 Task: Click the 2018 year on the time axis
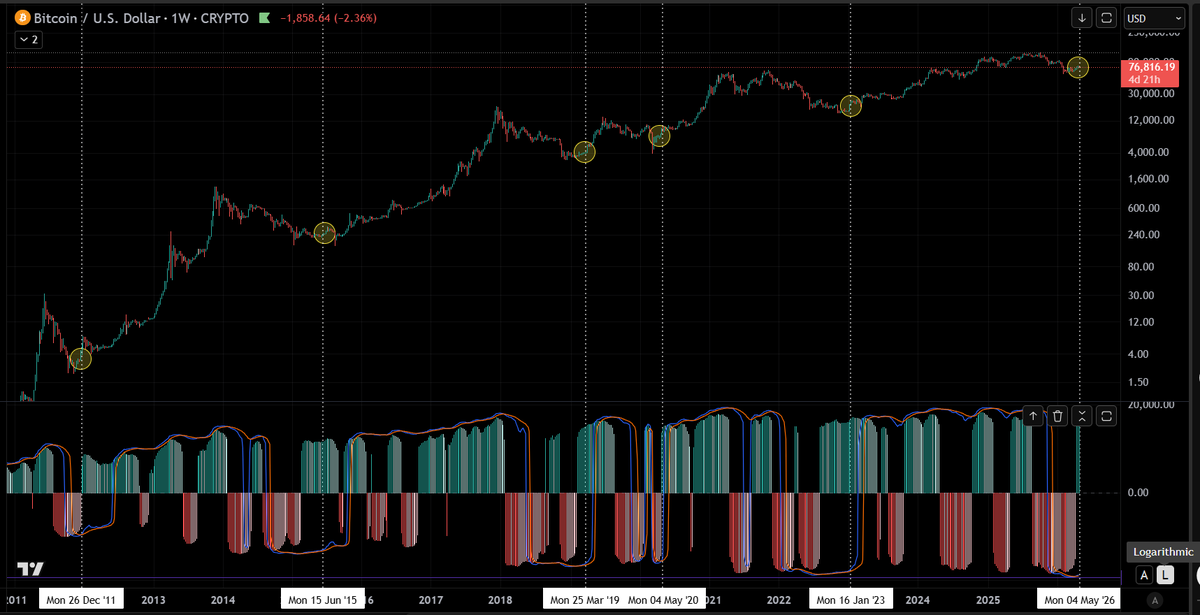(501, 600)
